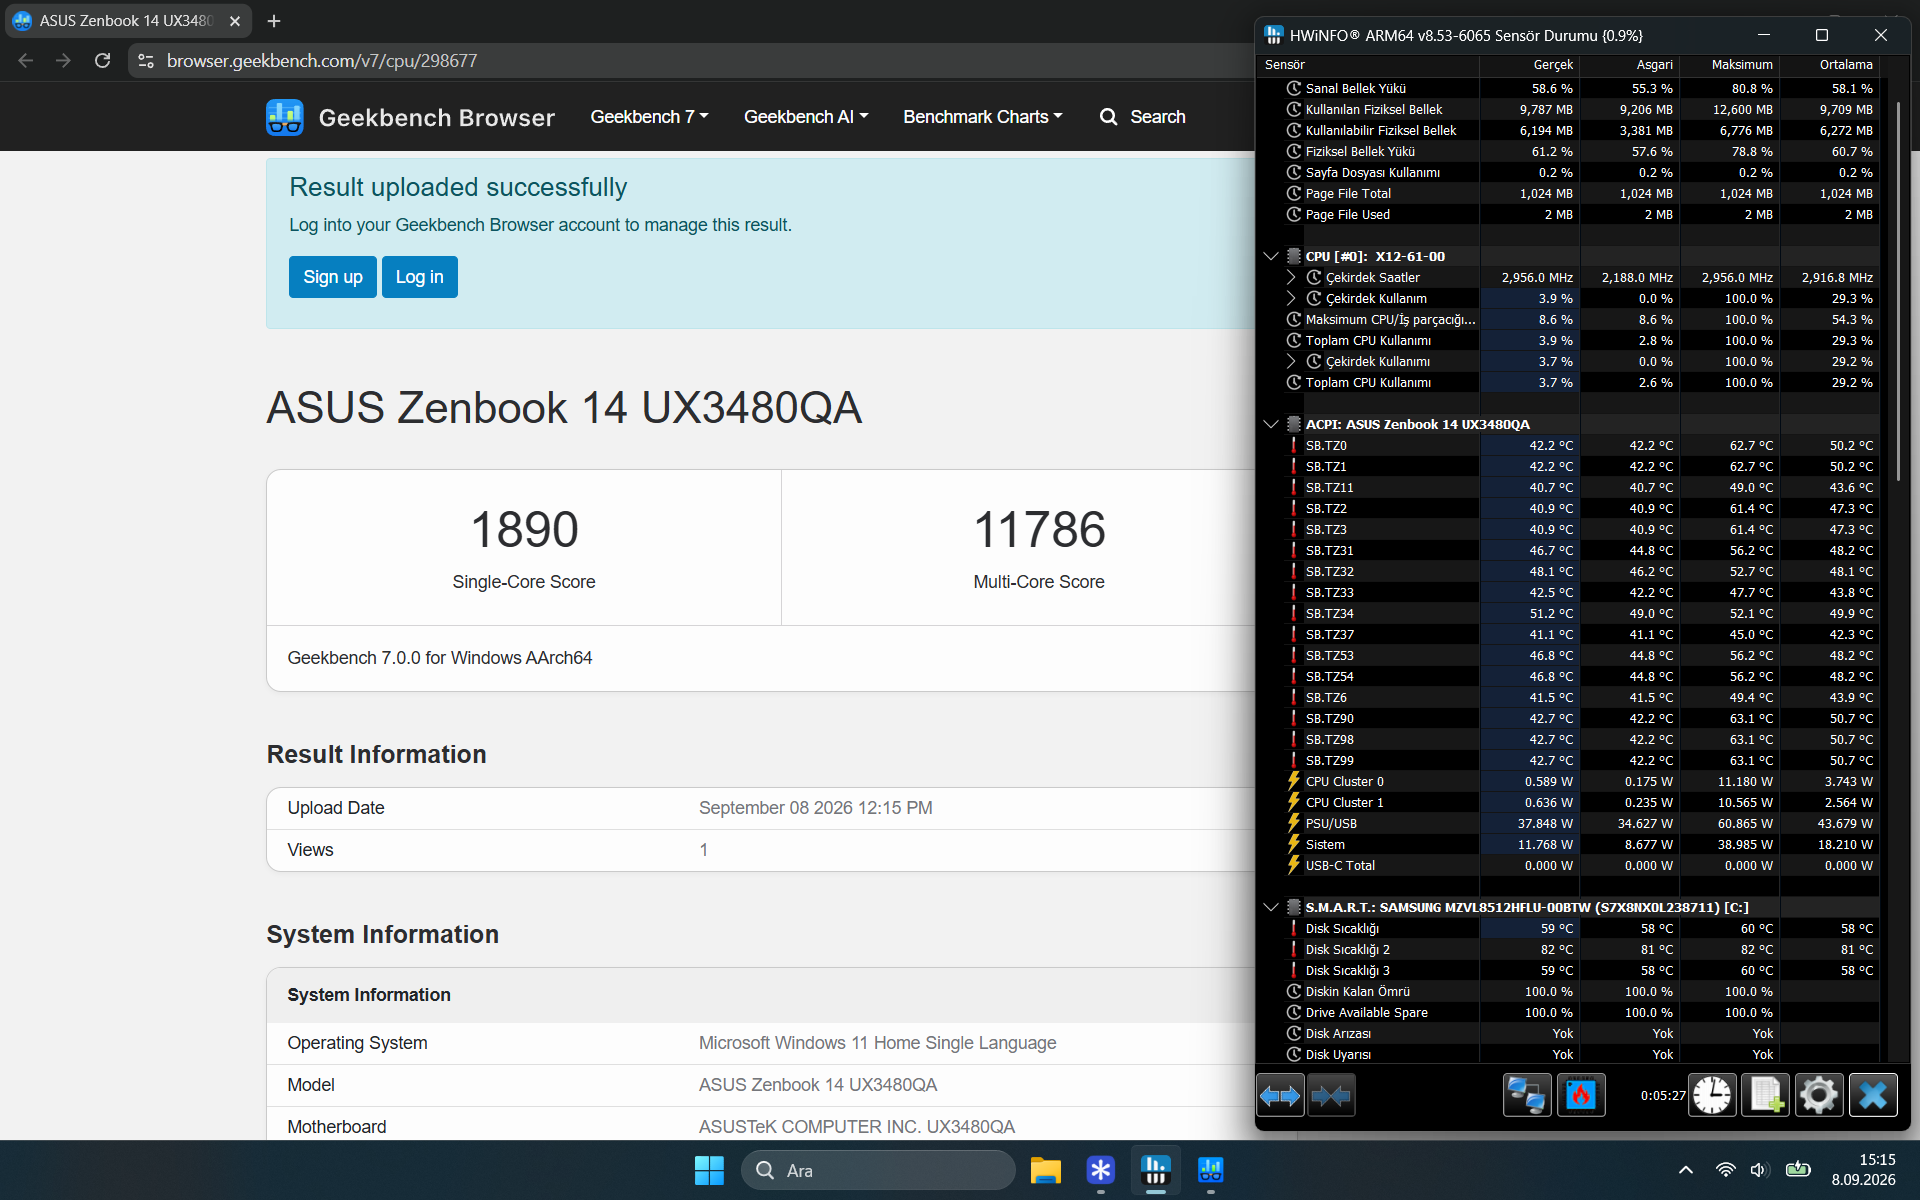Open File Explorer from the taskbar

coord(1046,1170)
